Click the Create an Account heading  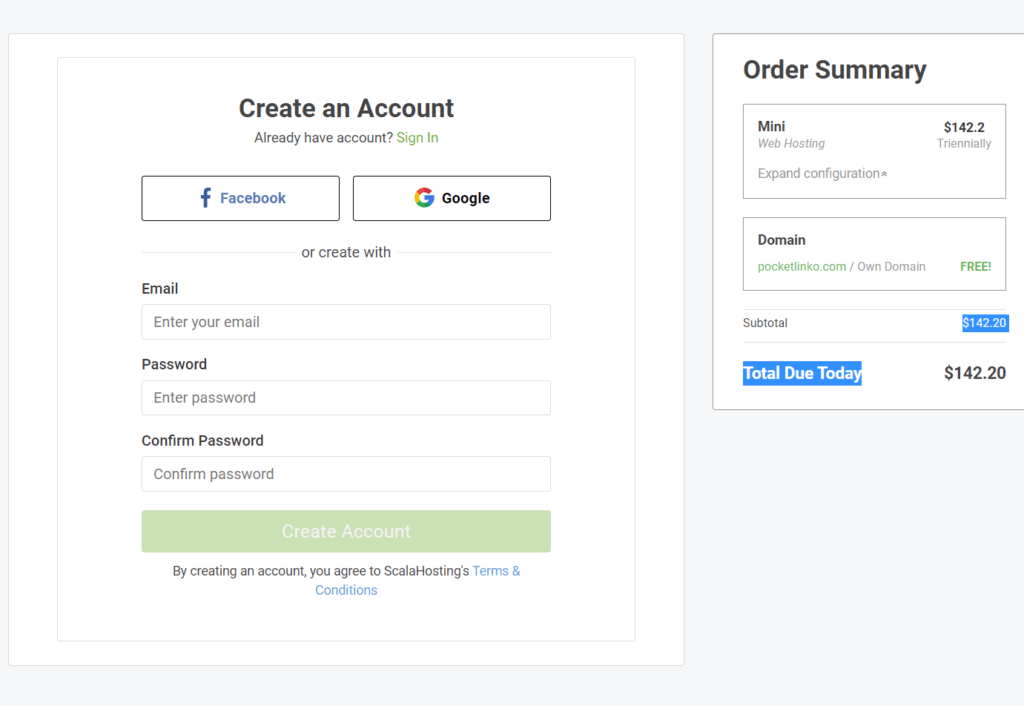[346, 108]
